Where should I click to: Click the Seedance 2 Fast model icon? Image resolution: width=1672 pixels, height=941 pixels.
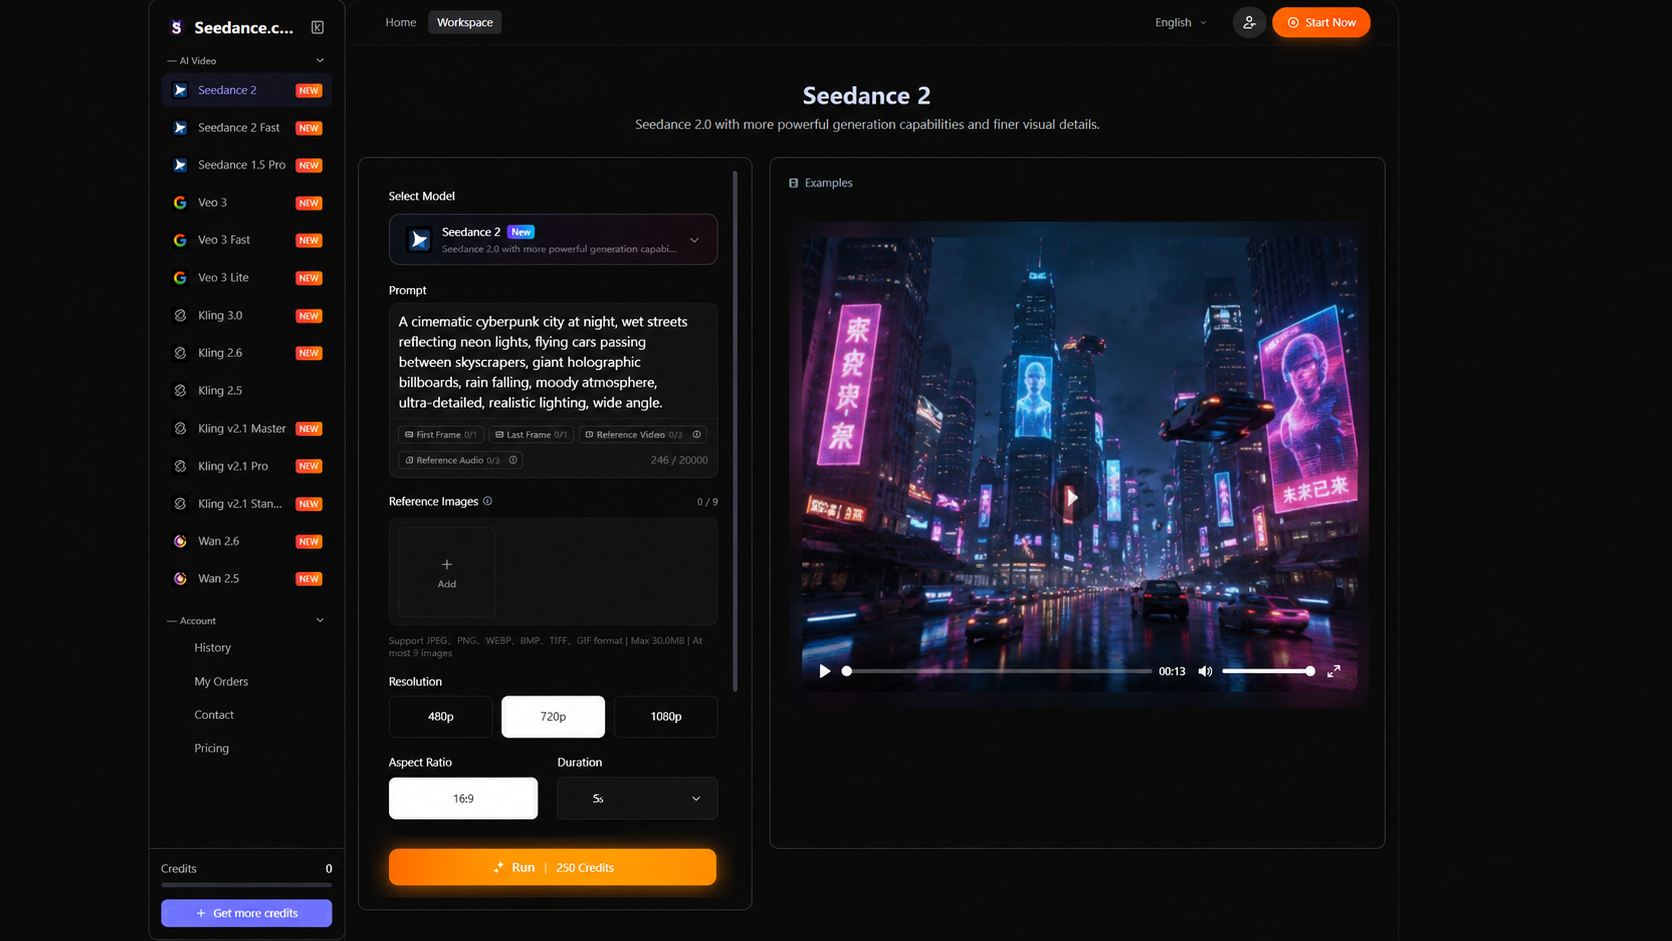180,128
